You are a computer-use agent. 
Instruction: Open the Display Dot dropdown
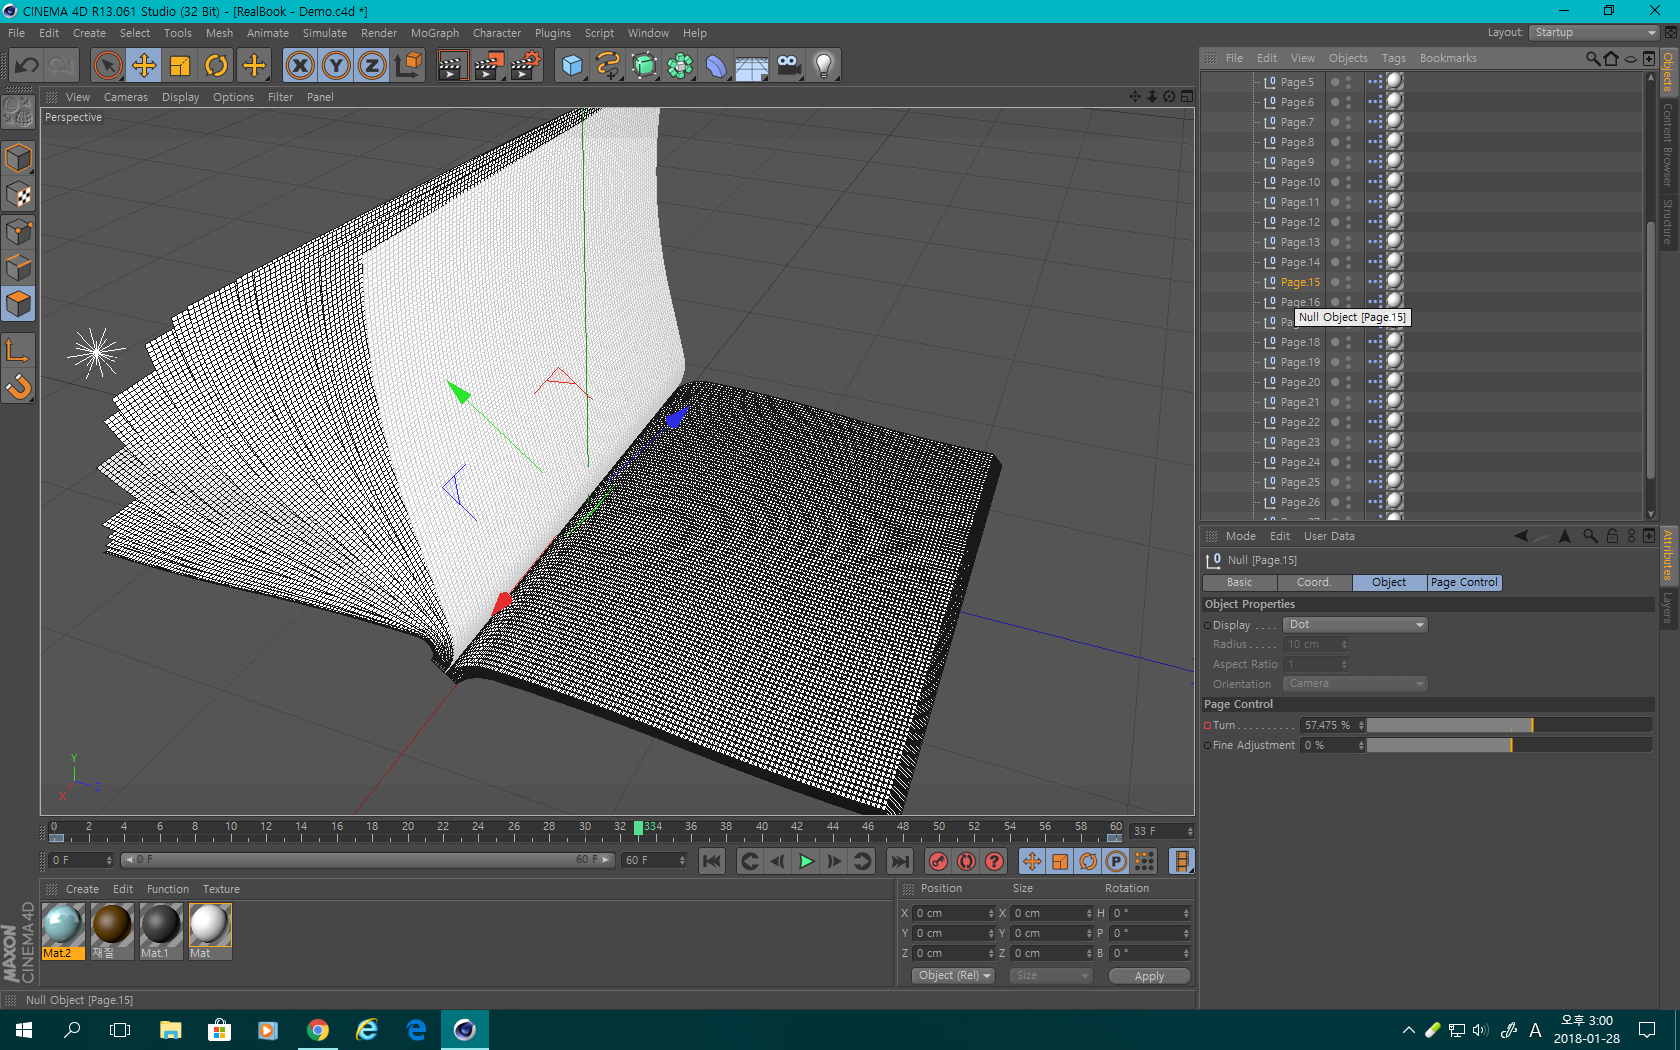[1355, 625]
